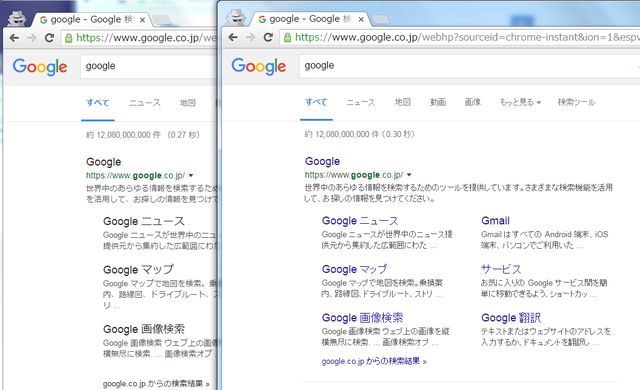
Task: Open Google マップ link in left window
Action: (x=138, y=270)
